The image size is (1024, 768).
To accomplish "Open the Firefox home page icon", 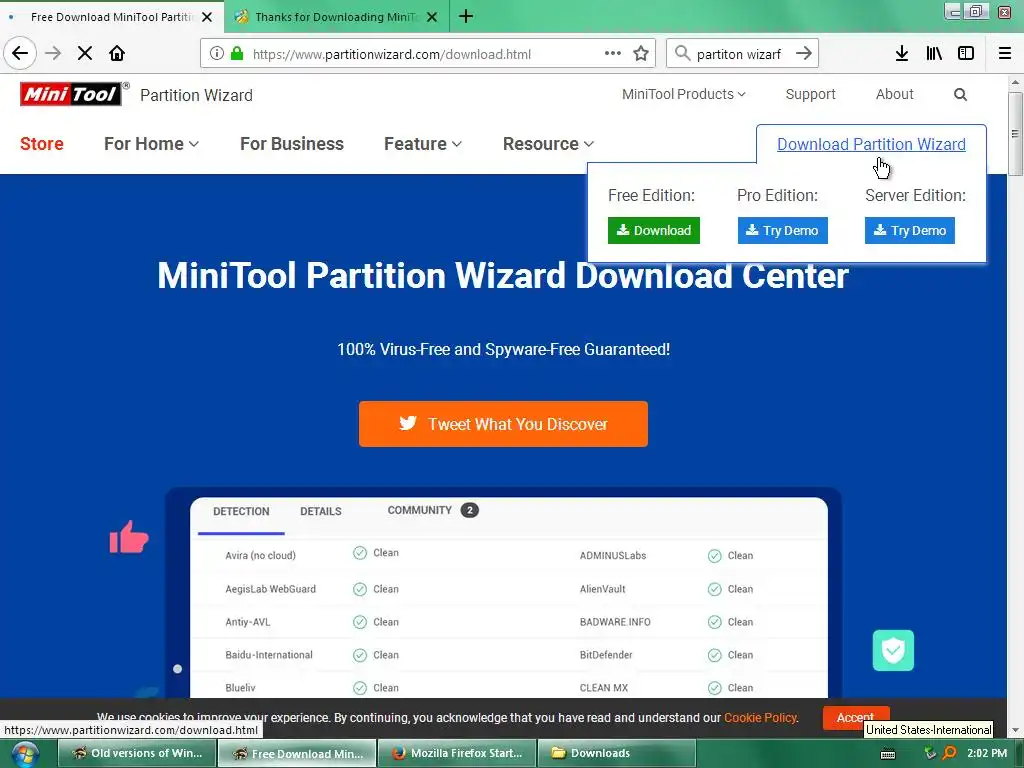I will click(117, 53).
